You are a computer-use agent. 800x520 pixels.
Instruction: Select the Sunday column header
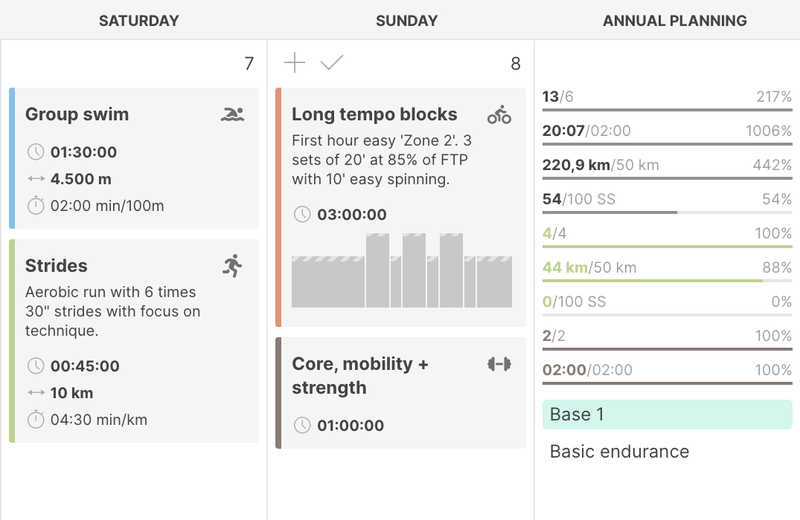pos(406,20)
